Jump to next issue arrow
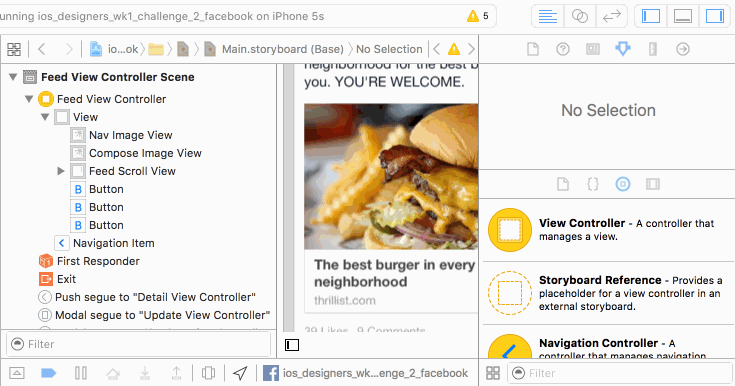This screenshot has height=386, width=735. click(471, 49)
